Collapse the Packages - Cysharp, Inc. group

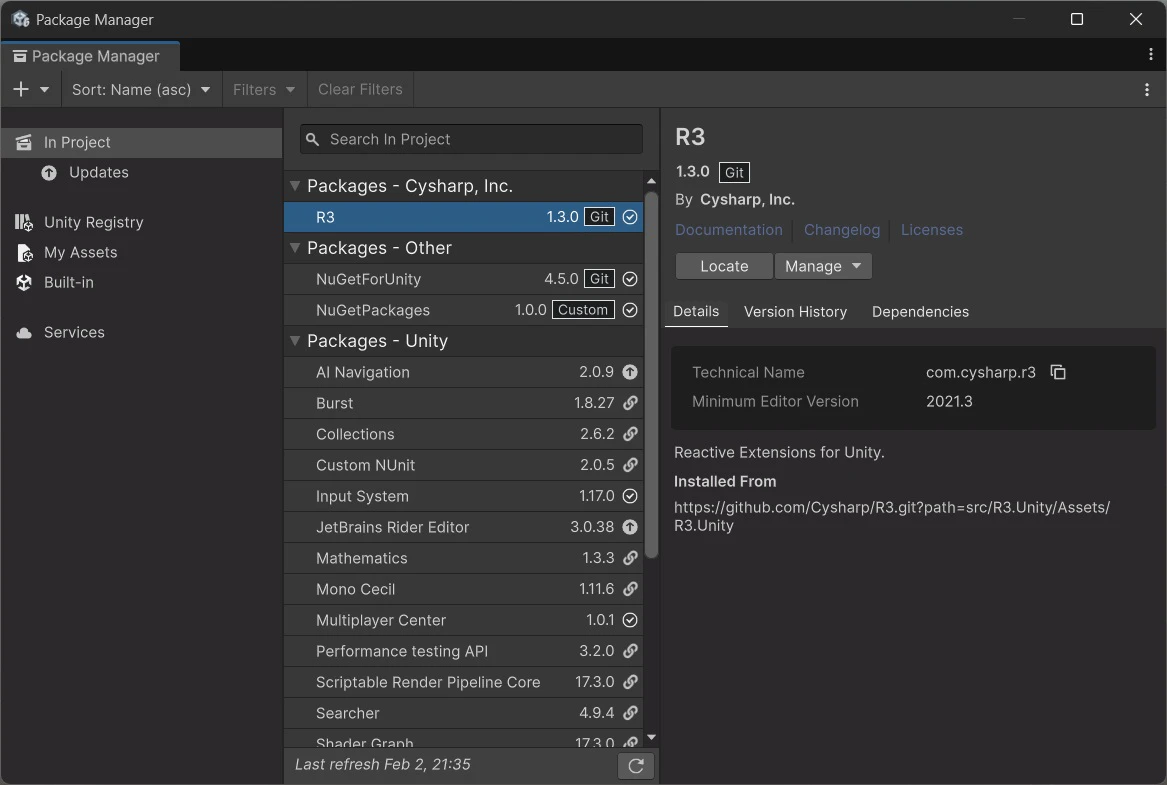click(295, 186)
